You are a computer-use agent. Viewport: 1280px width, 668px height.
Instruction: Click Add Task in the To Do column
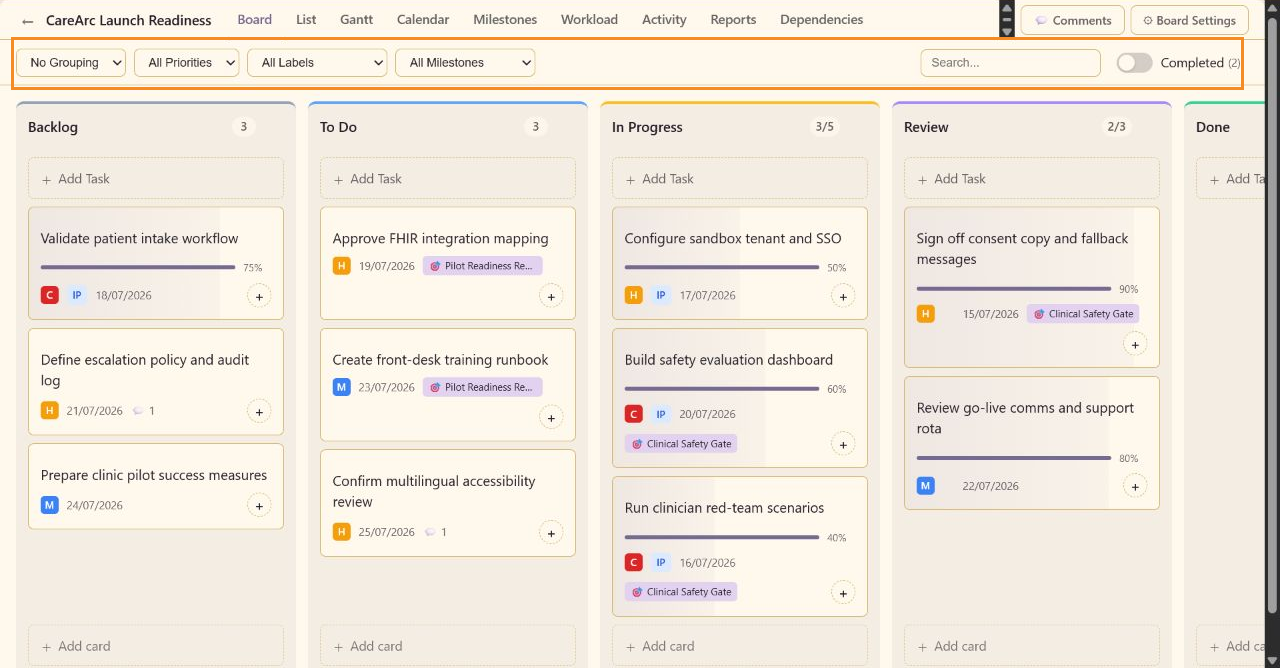click(448, 179)
